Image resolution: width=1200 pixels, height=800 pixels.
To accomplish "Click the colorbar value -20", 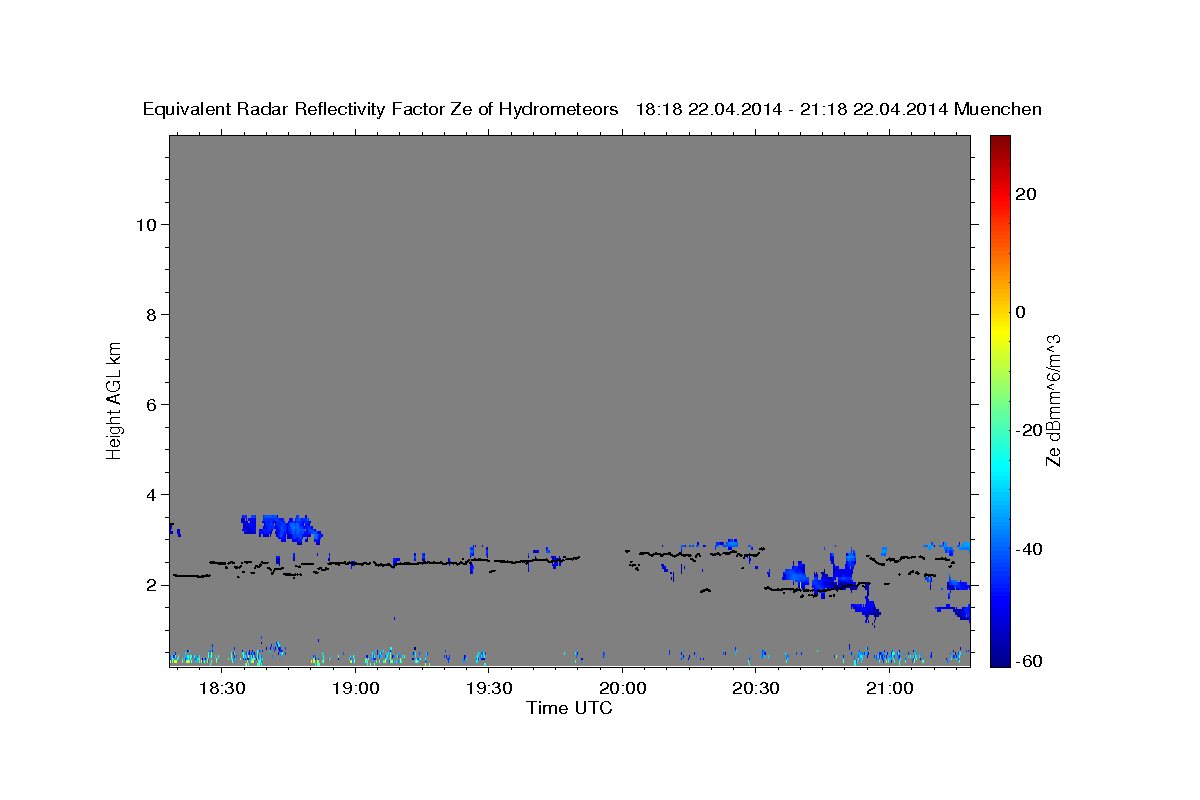I will [1029, 431].
